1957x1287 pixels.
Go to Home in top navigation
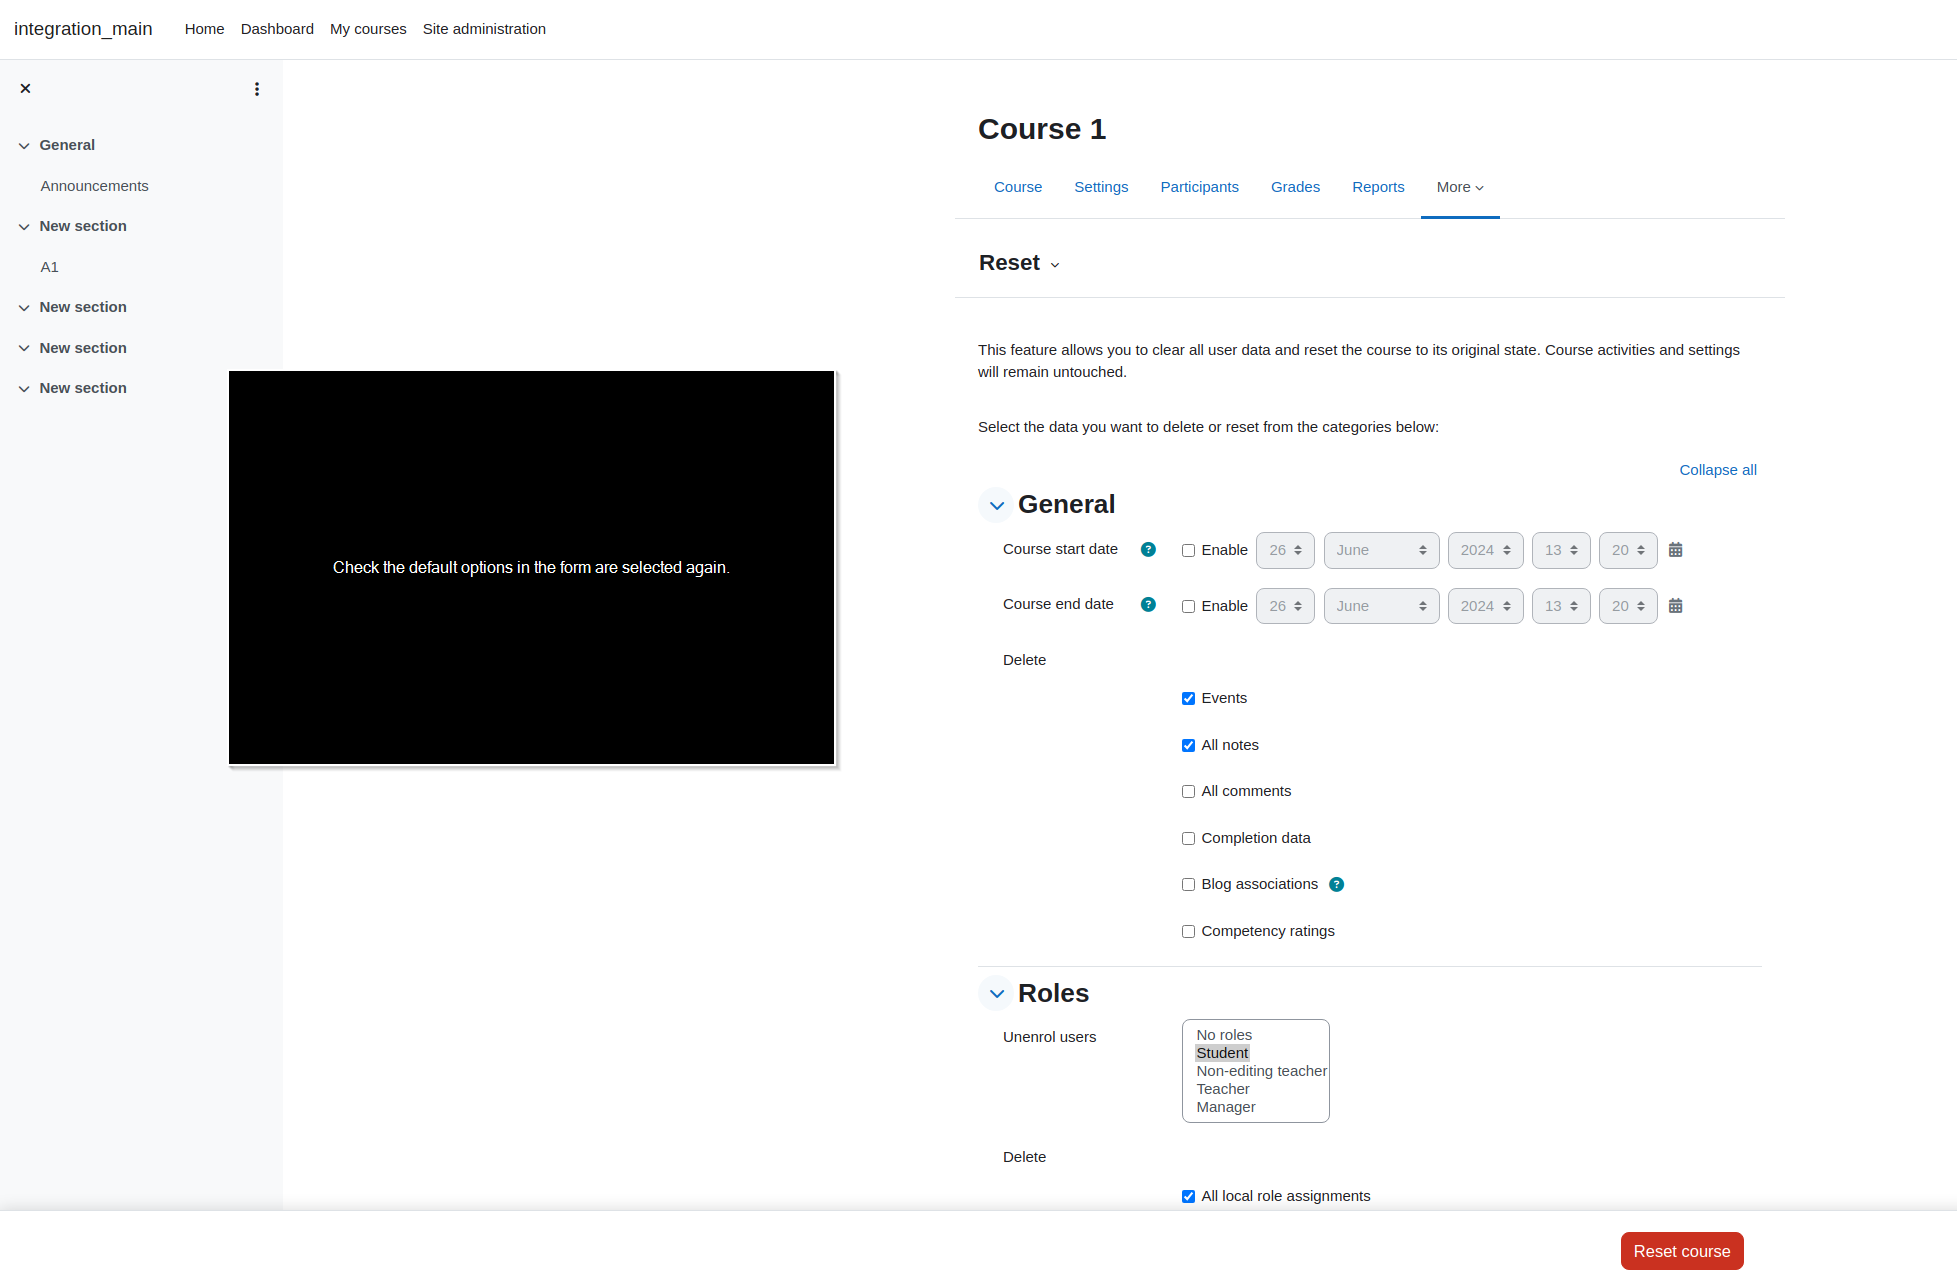pos(204,29)
